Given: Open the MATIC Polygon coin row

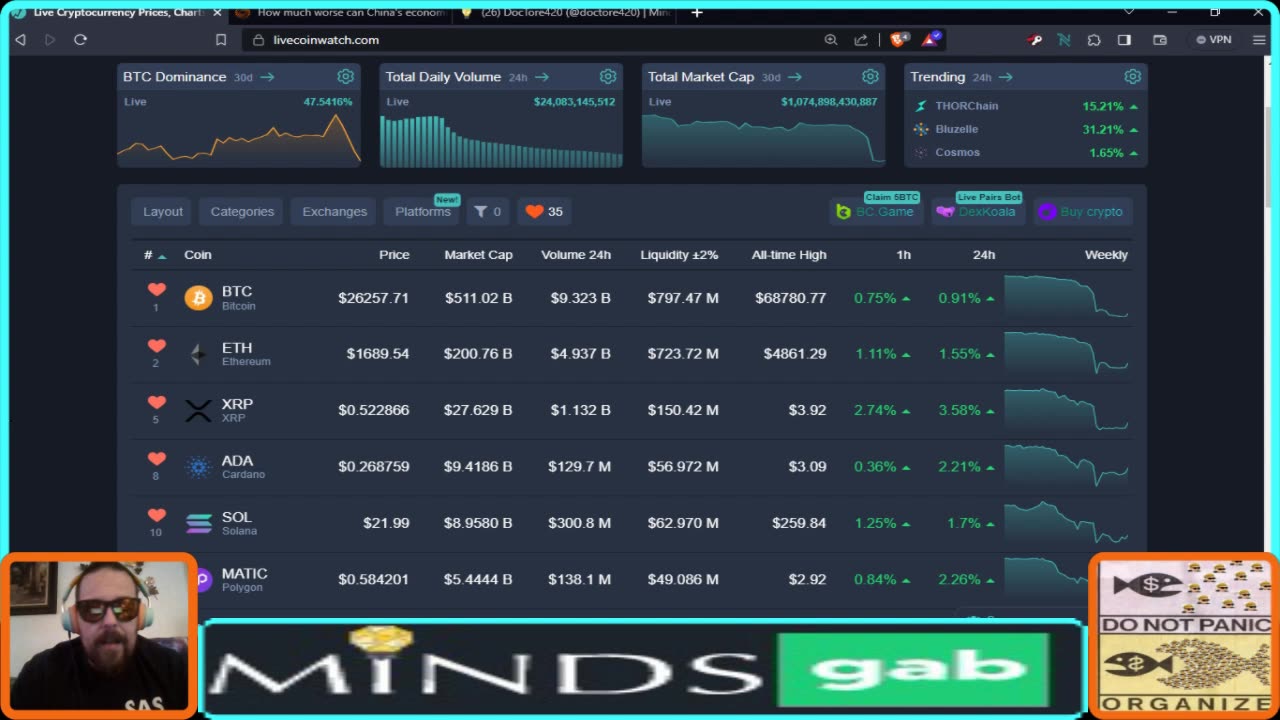Looking at the screenshot, I should pyautogui.click(x=632, y=579).
